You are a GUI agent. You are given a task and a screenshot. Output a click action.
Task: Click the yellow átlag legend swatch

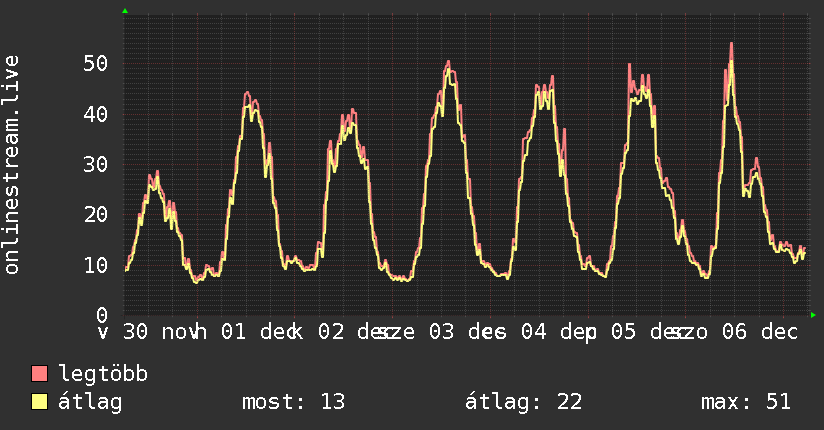click(x=39, y=401)
